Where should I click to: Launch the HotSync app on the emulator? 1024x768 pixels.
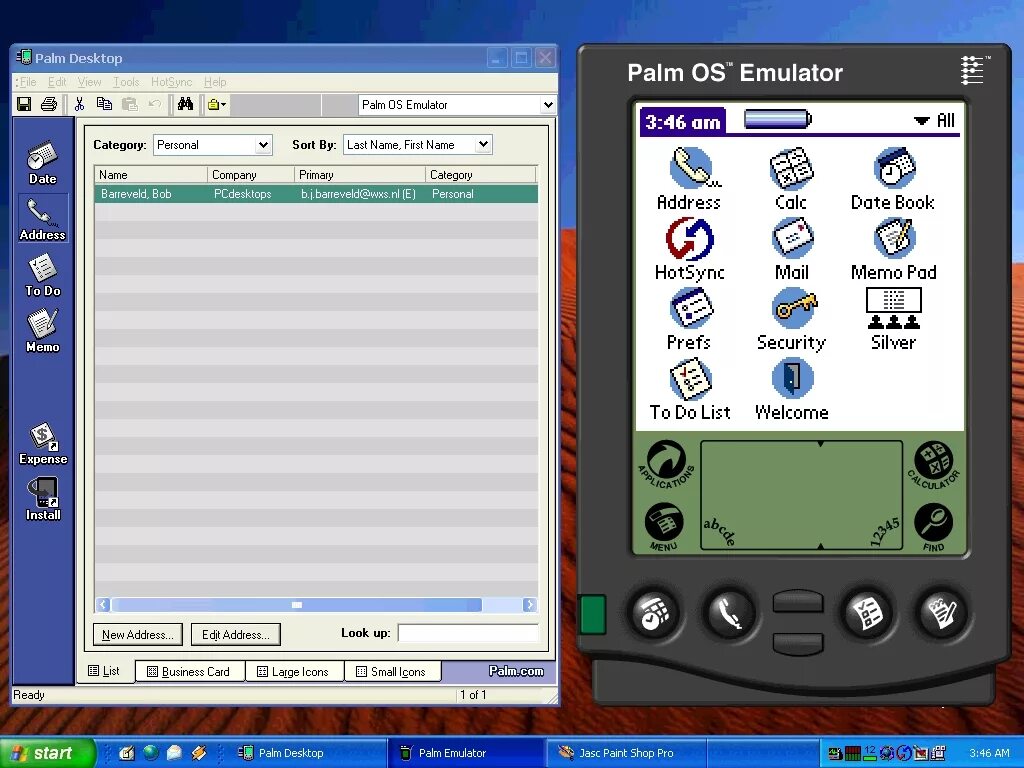689,249
